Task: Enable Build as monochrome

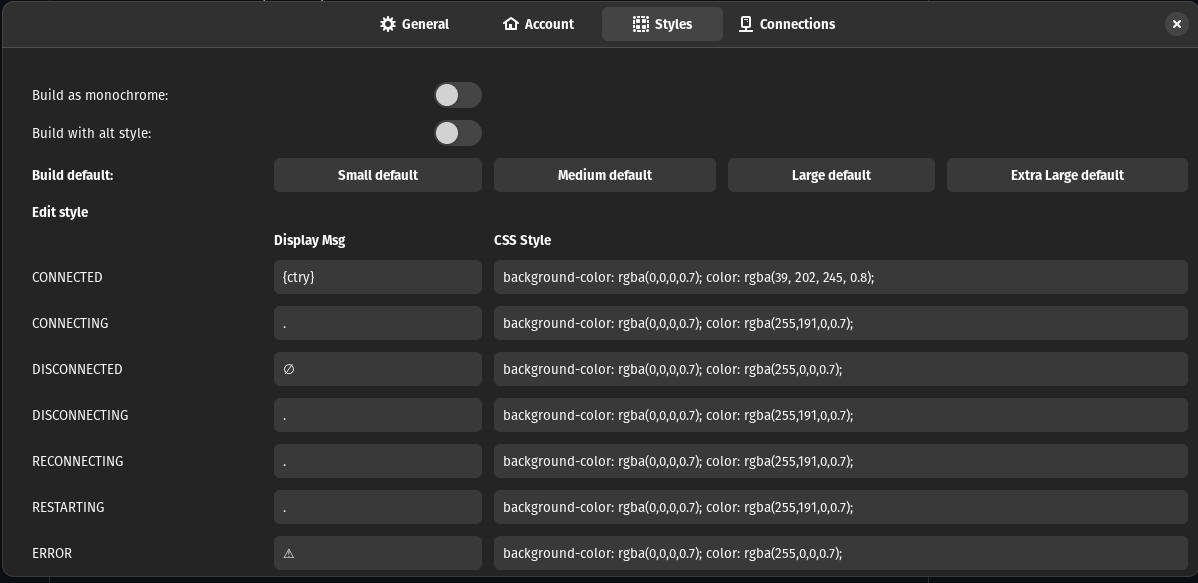Action: pyautogui.click(x=458, y=95)
